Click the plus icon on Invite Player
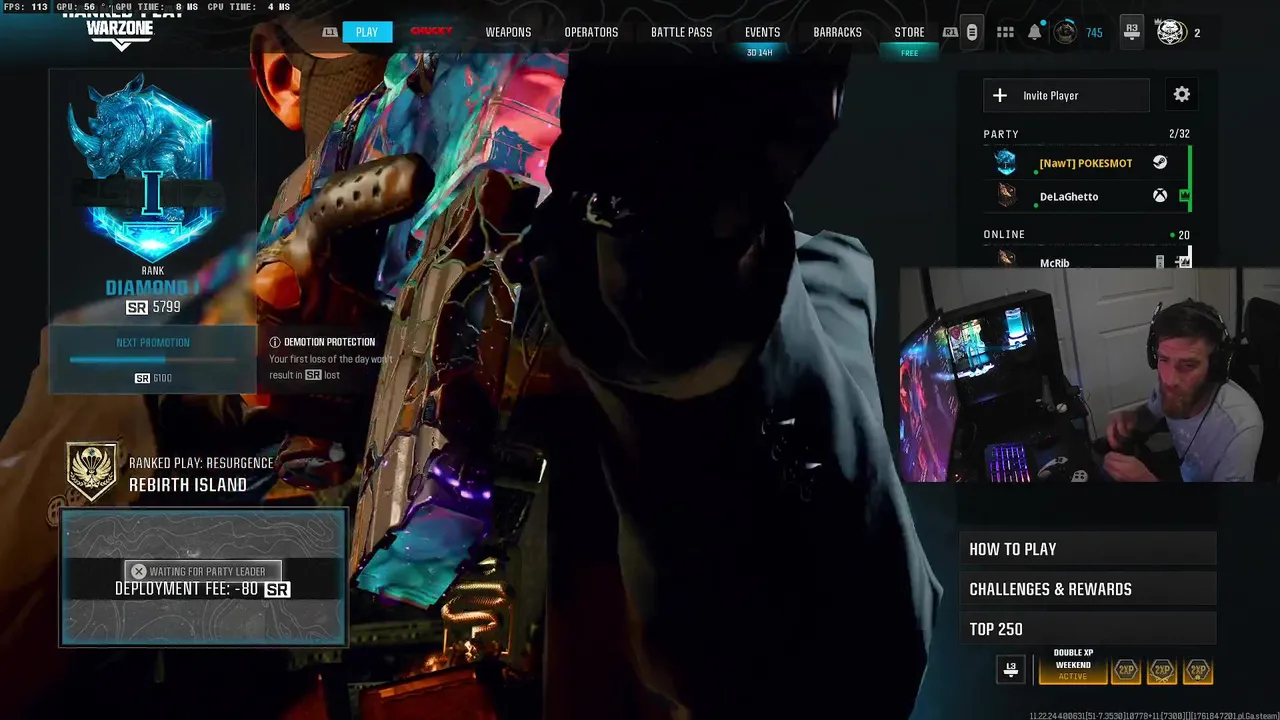The width and height of the screenshot is (1280, 720). tap(1000, 95)
